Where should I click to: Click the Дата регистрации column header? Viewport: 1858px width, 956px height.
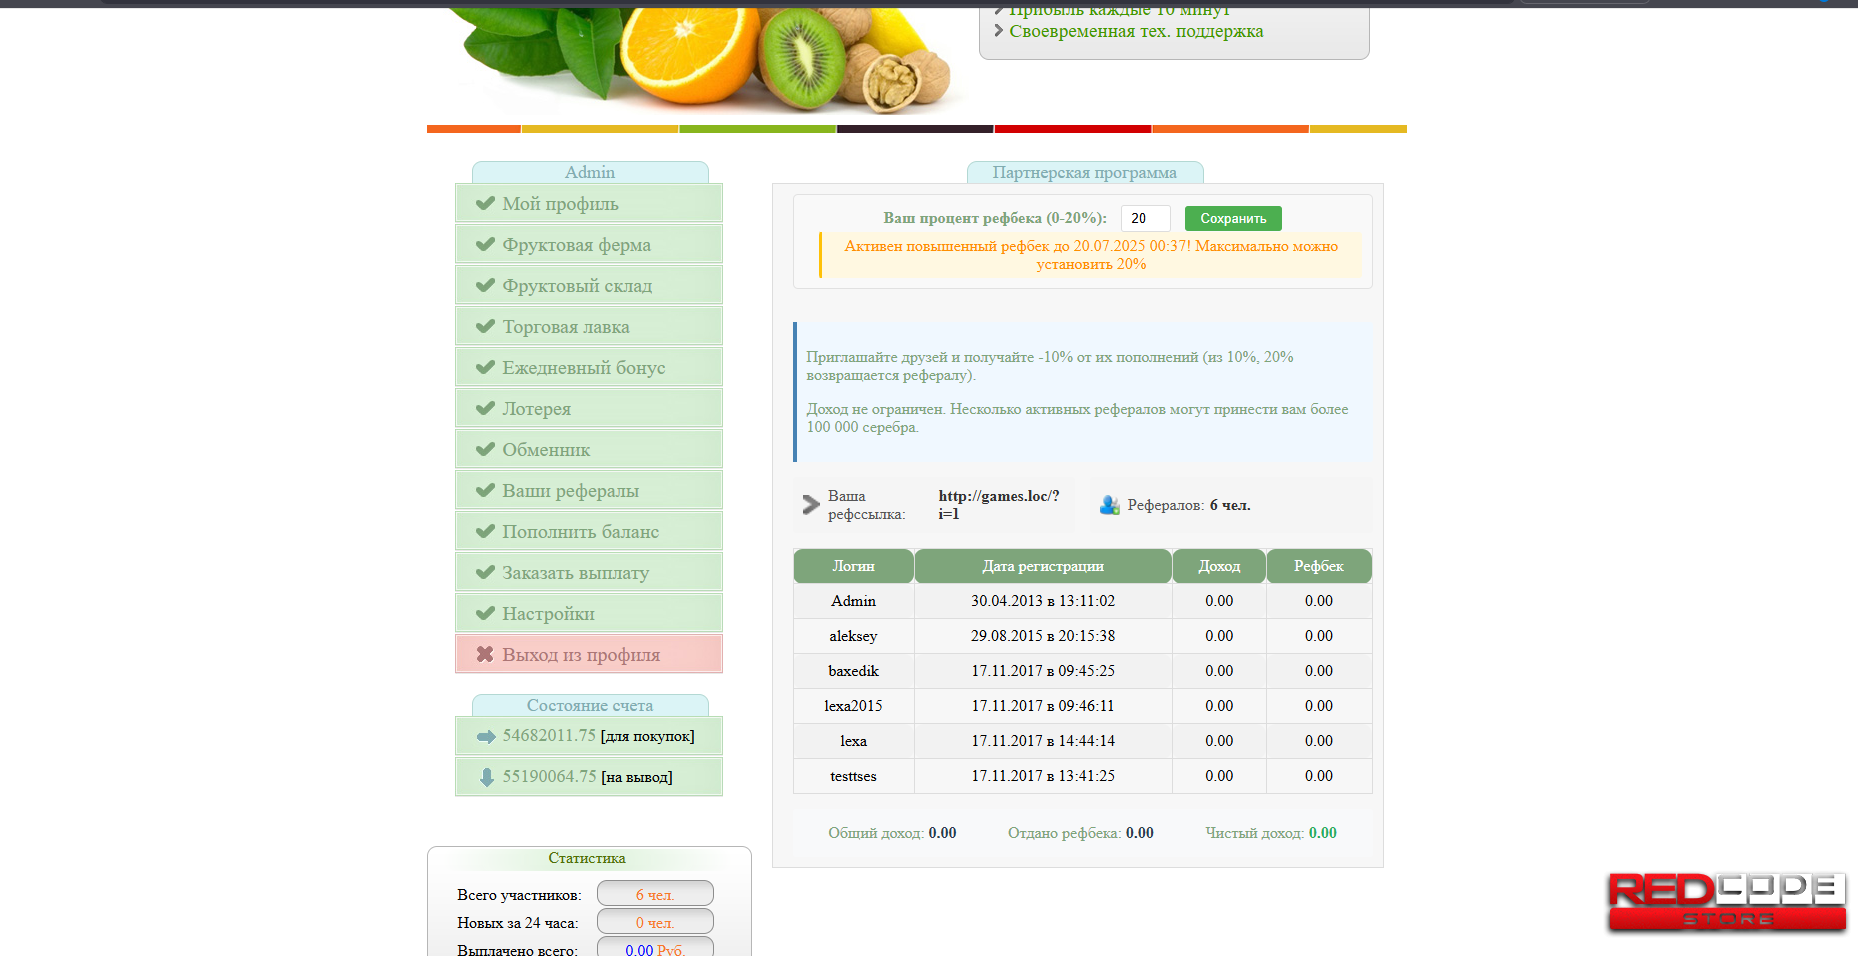[1043, 566]
